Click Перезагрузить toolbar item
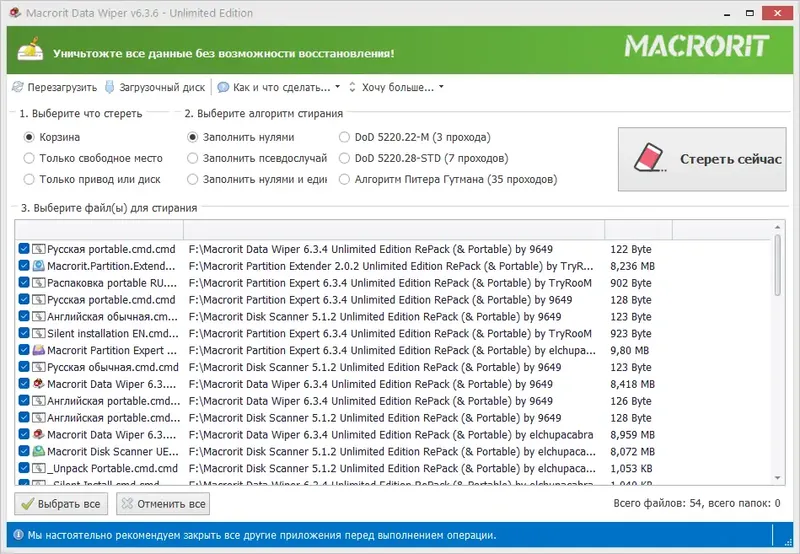The height and width of the screenshot is (554, 800). (x=55, y=87)
